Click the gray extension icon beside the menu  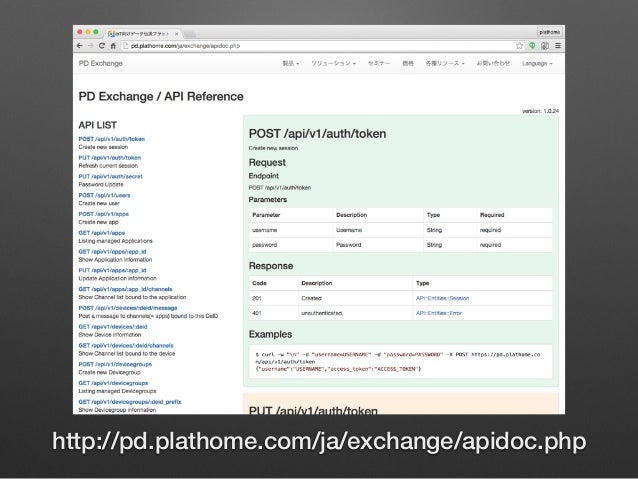[545, 46]
